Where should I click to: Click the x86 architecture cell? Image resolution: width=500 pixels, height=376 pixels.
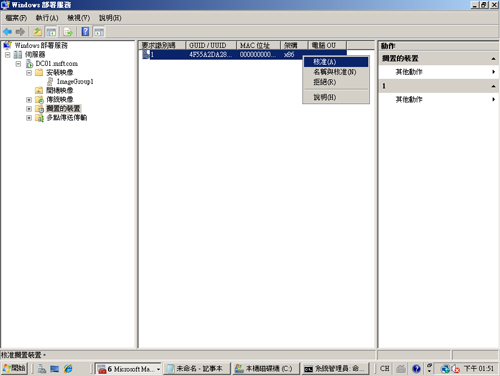coord(289,54)
